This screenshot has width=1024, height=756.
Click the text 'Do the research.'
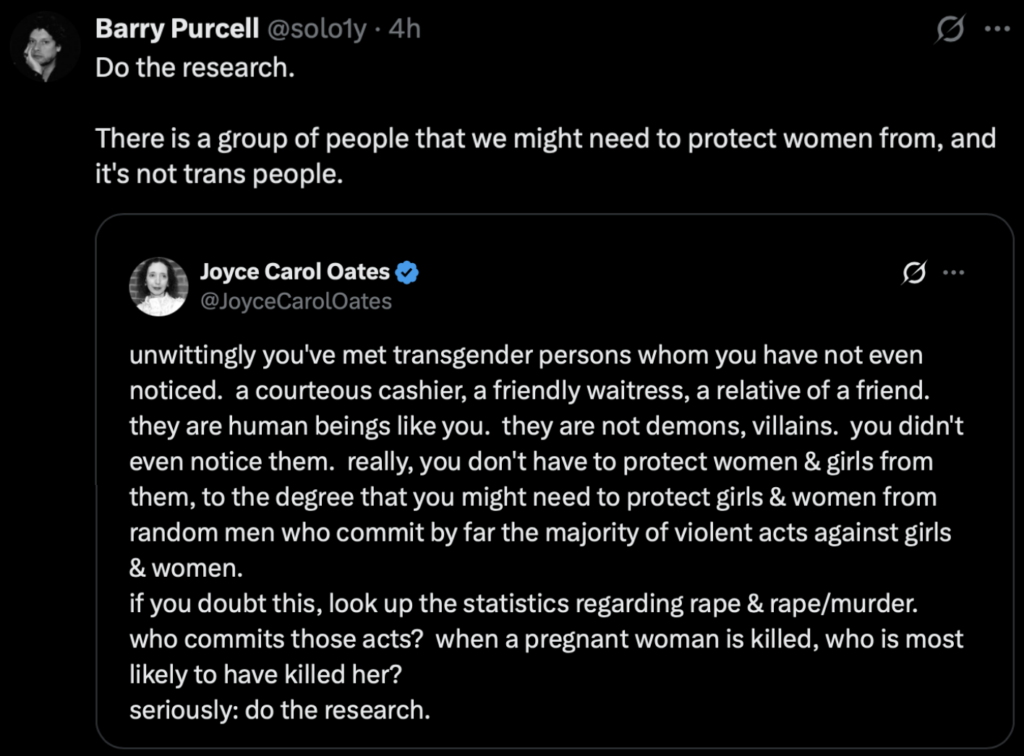pyautogui.click(x=195, y=67)
